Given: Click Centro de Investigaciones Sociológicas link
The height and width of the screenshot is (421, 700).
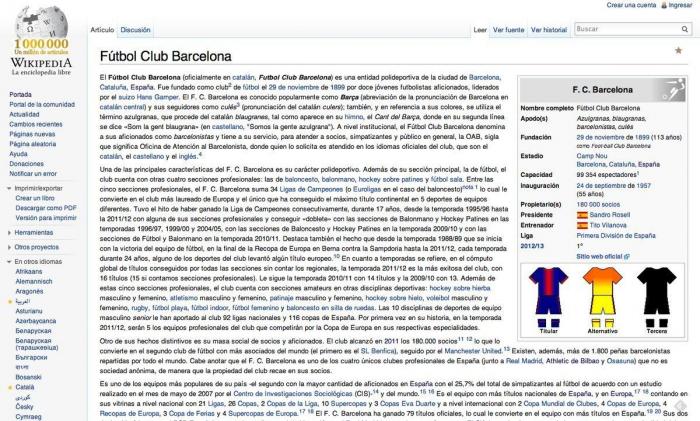Looking at the screenshot, I should pyautogui.click(x=293, y=394).
